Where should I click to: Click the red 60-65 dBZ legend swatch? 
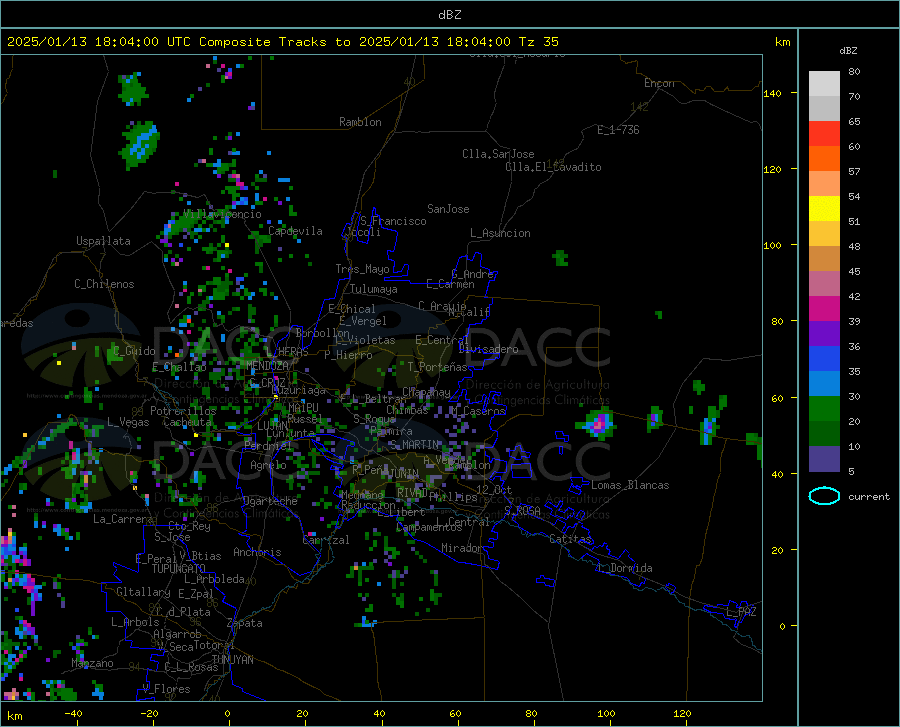(824, 134)
